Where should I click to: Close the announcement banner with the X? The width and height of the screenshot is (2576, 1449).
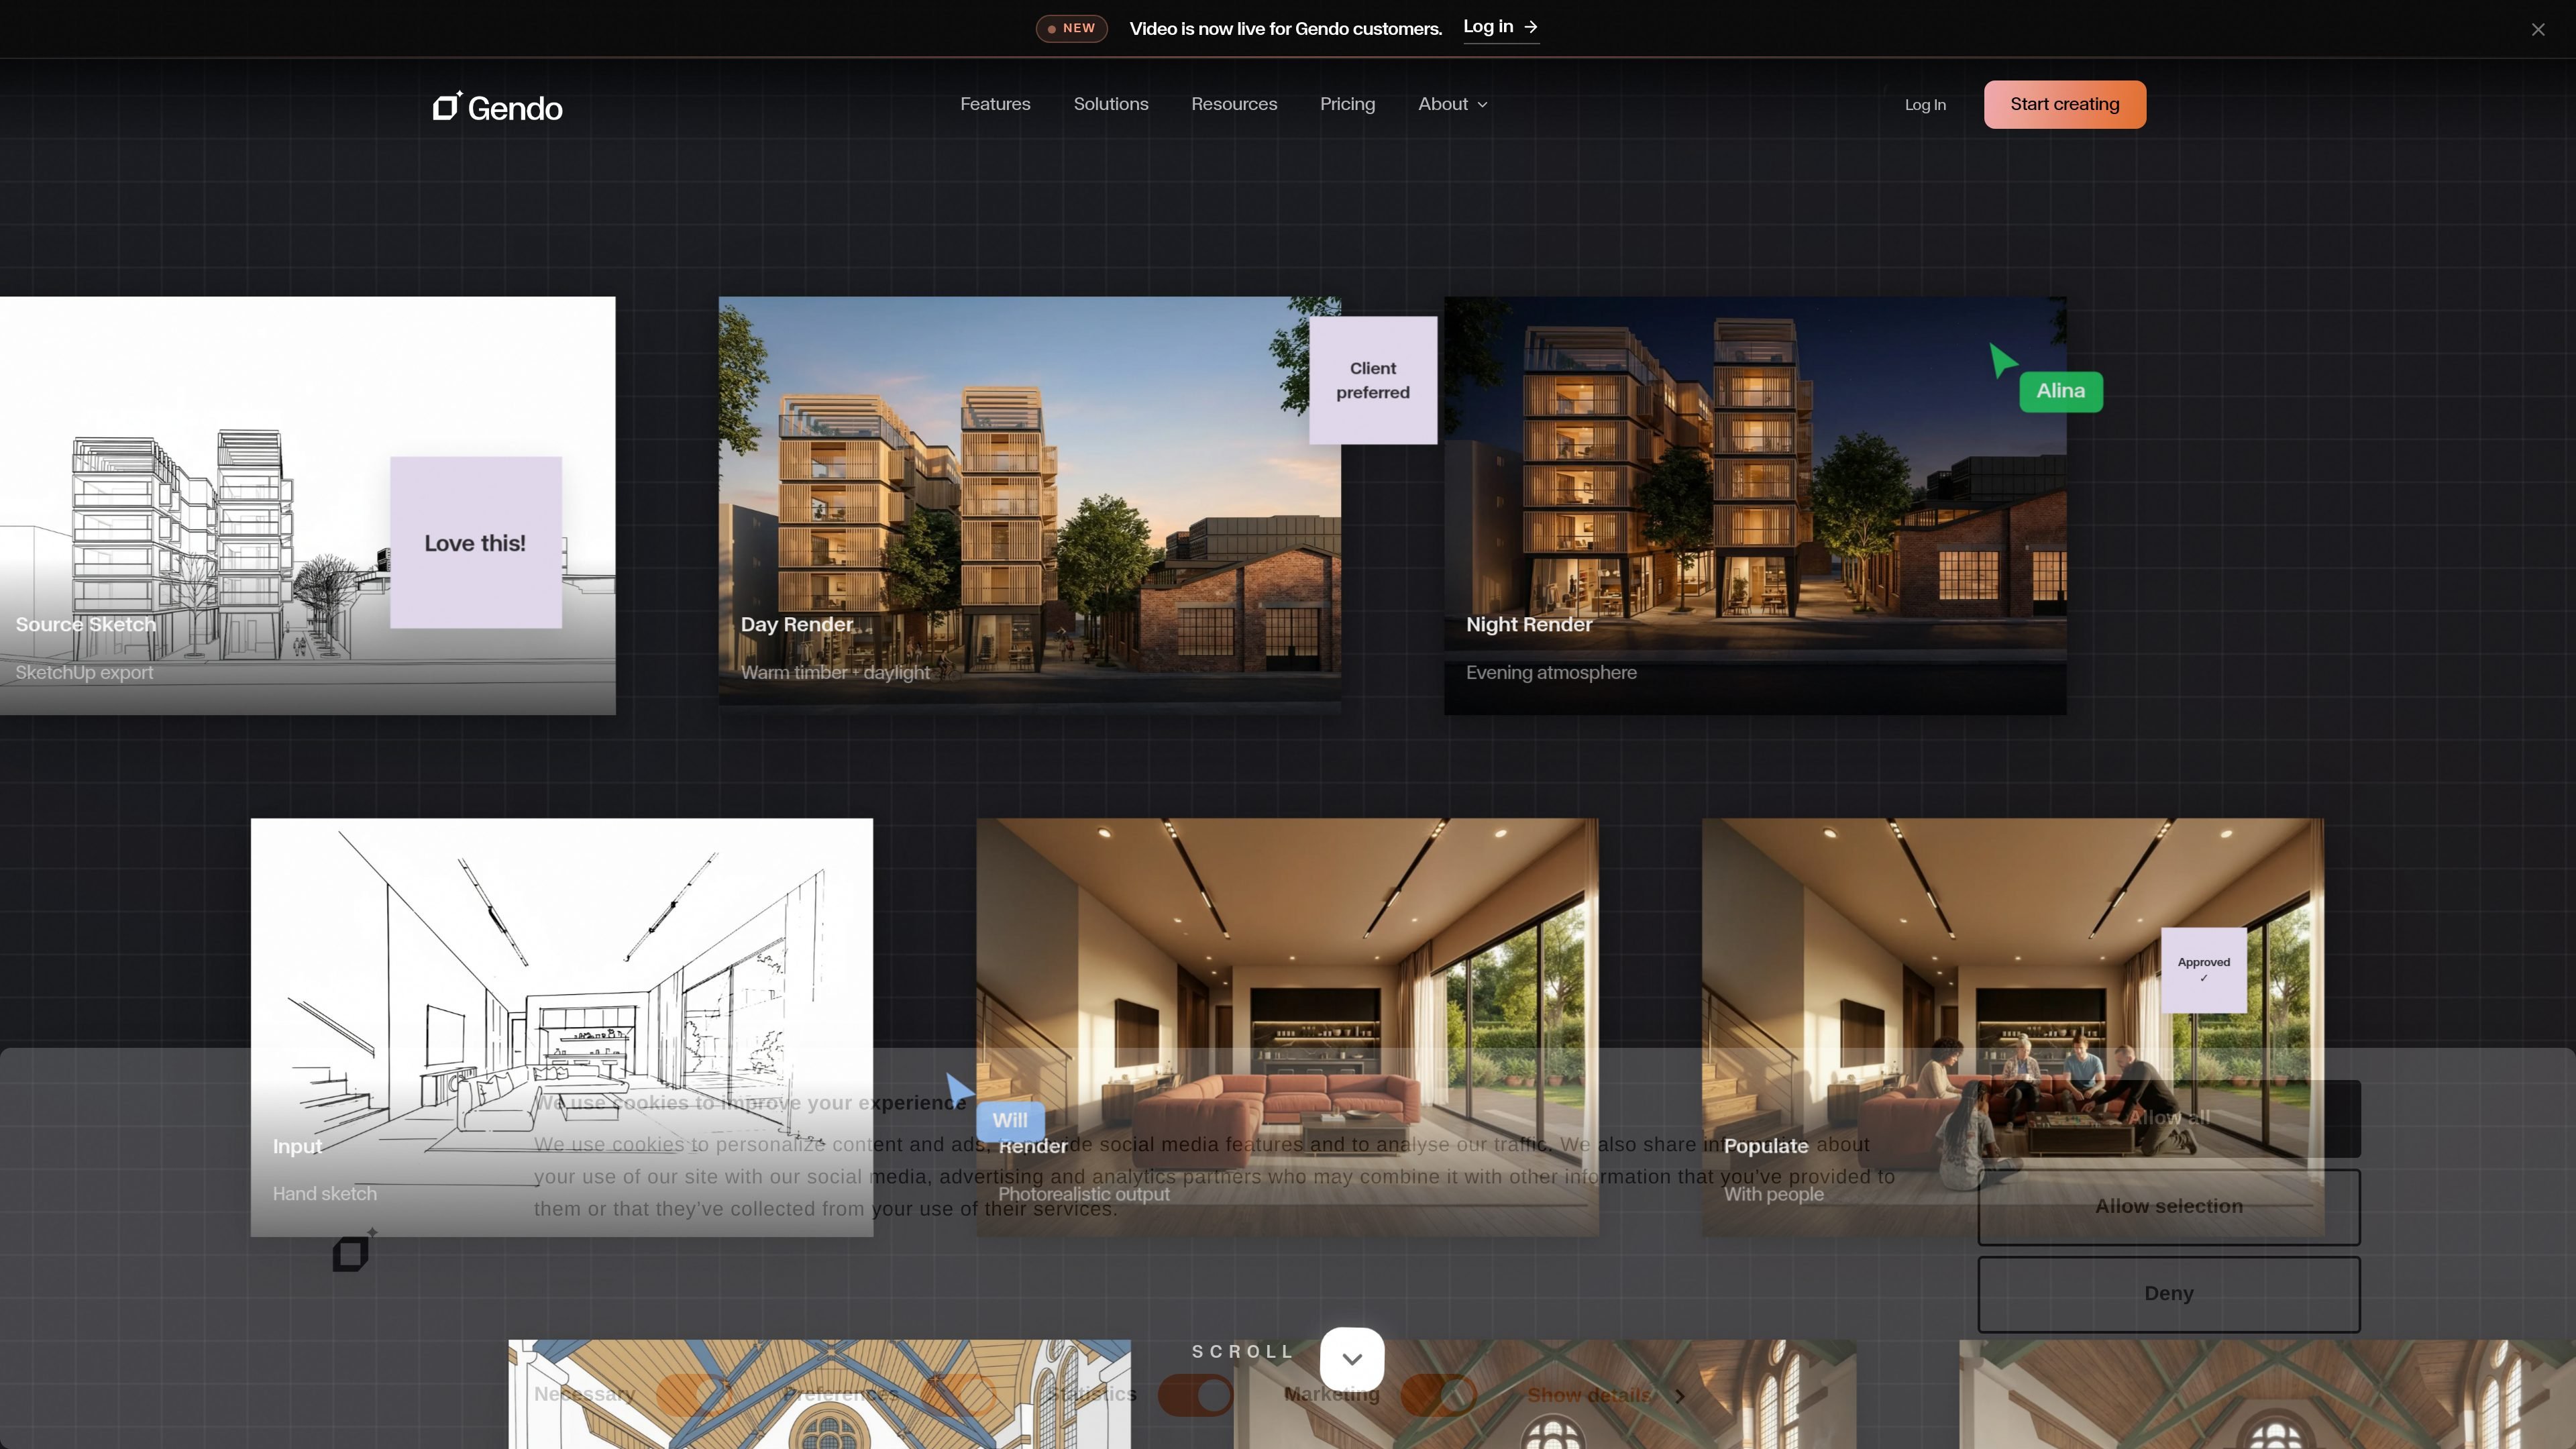click(2538, 29)
